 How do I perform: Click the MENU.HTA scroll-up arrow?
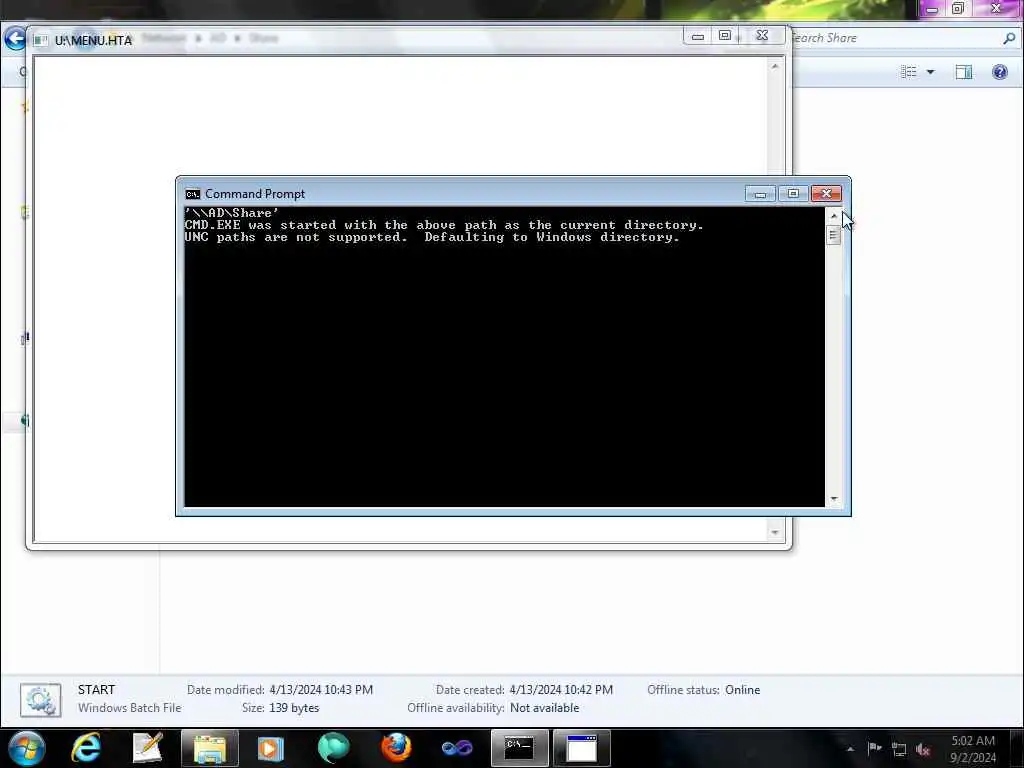click(775, 67)
